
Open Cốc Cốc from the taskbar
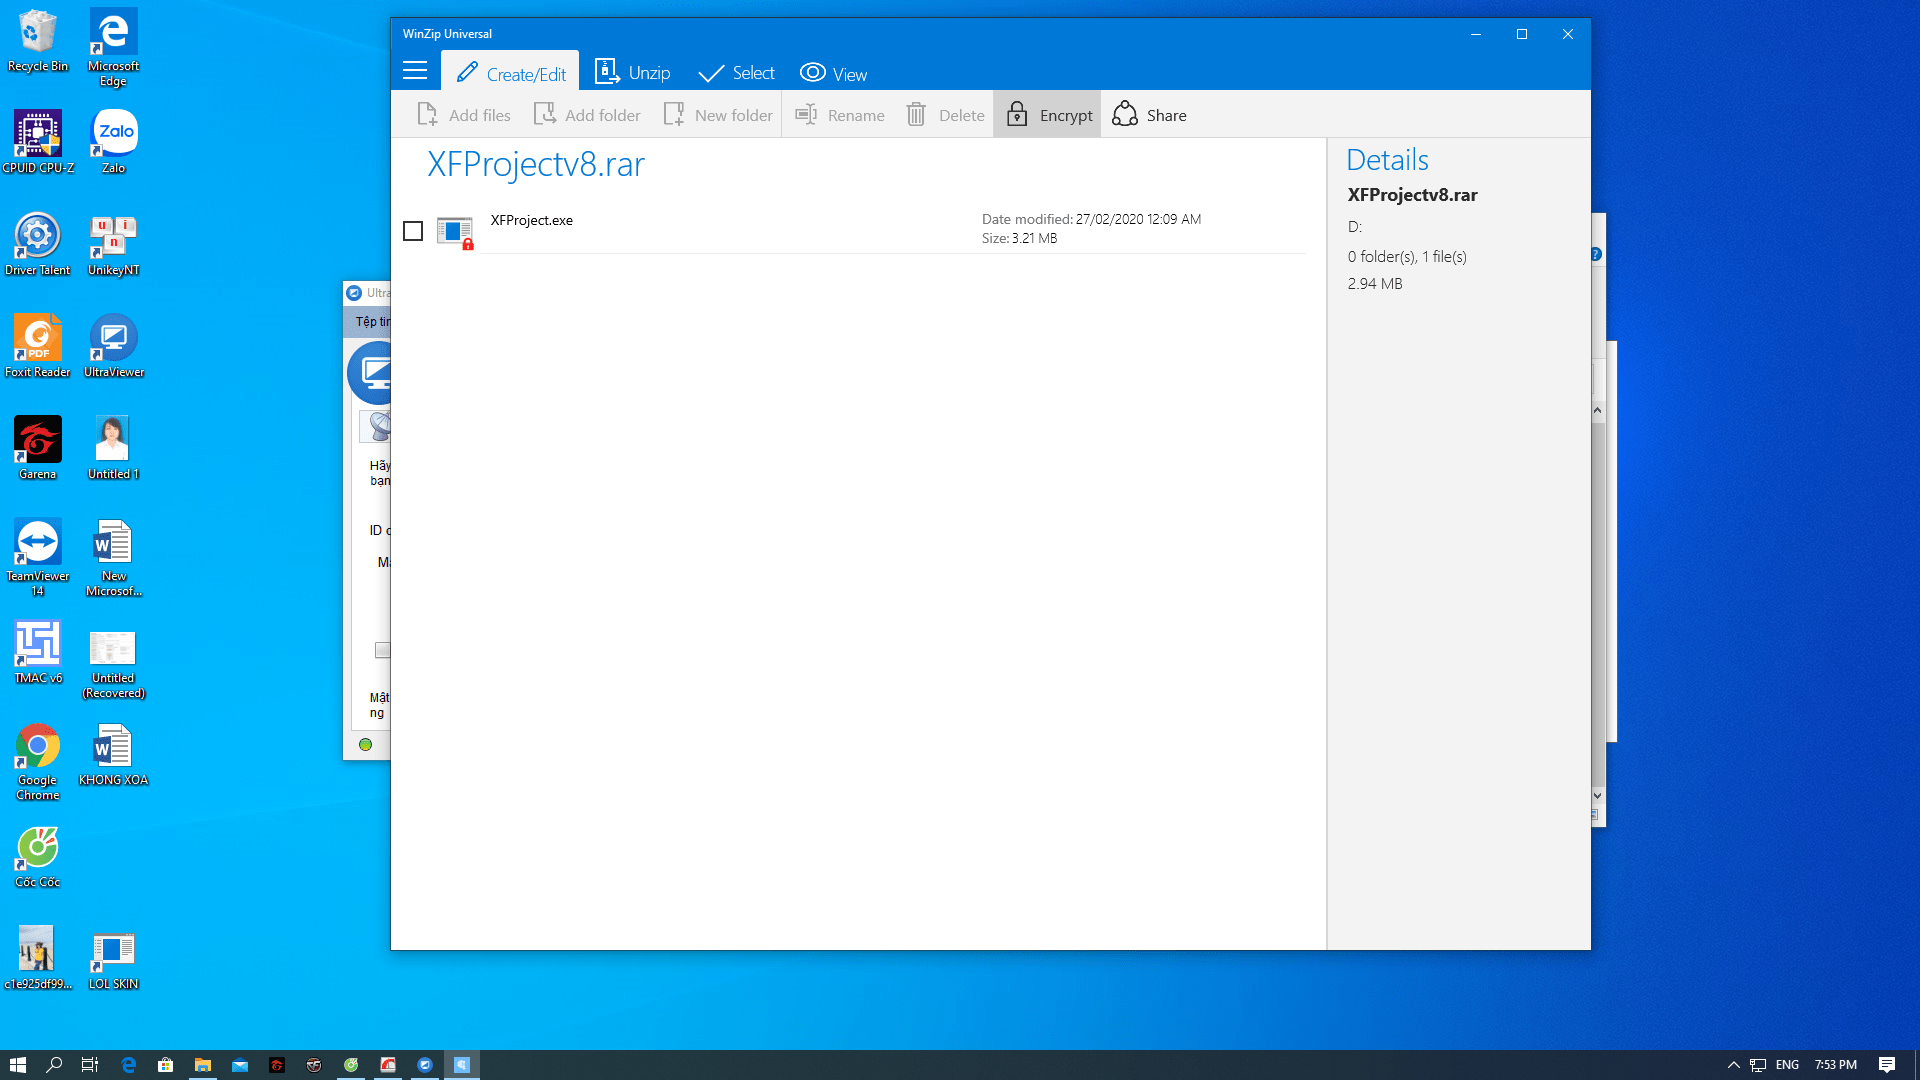point(351,1065)
